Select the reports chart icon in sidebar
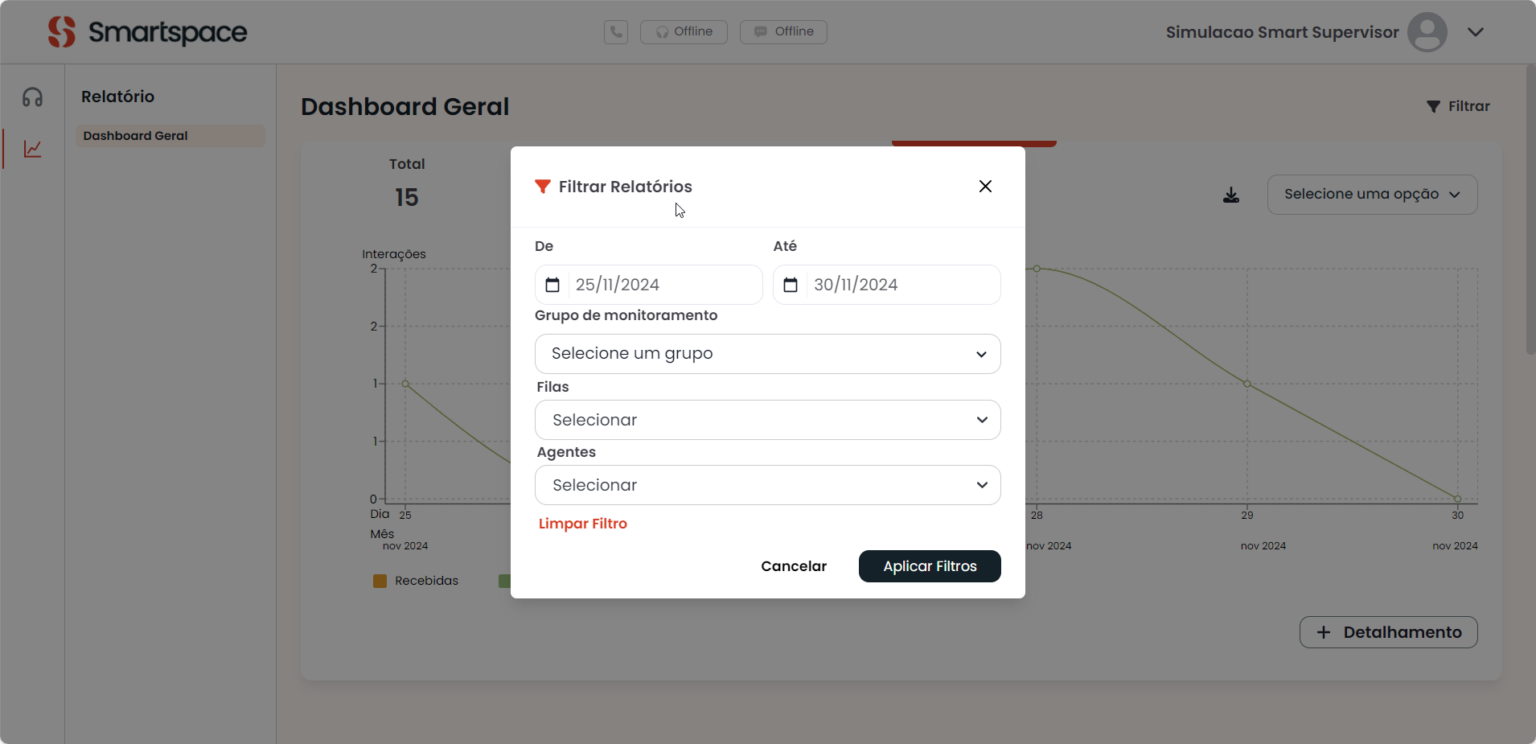This screenshot has height=744, width=1536. pos(32,146)
